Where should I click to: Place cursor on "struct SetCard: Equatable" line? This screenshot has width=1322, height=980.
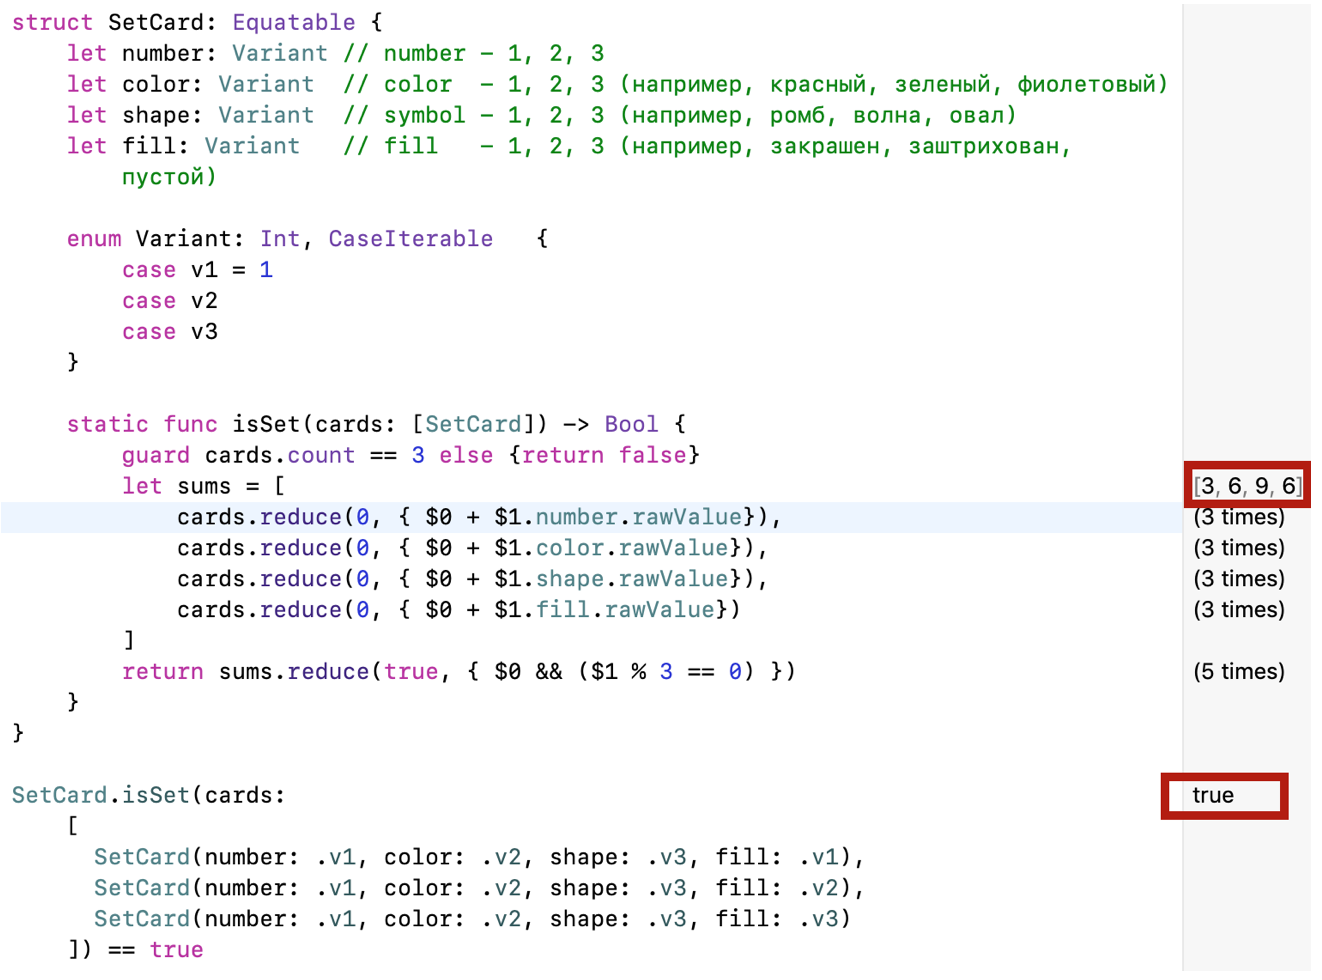click(x=197, y=22)
